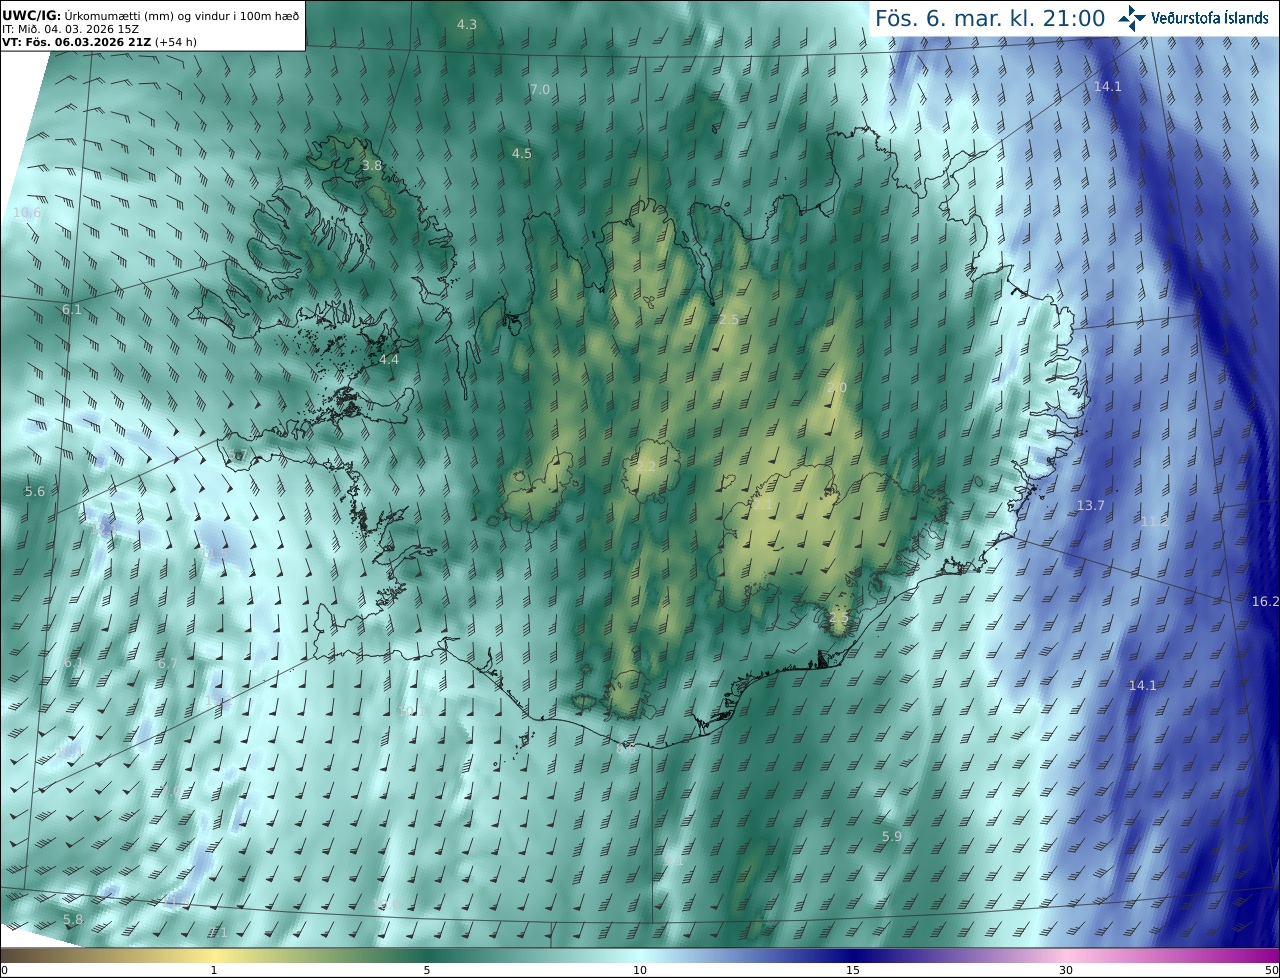Click the 'VT: Fös. 06.03.2026 21Z (+54 h)' line
Screen dimensions: 1280x978
click(99, 42)
